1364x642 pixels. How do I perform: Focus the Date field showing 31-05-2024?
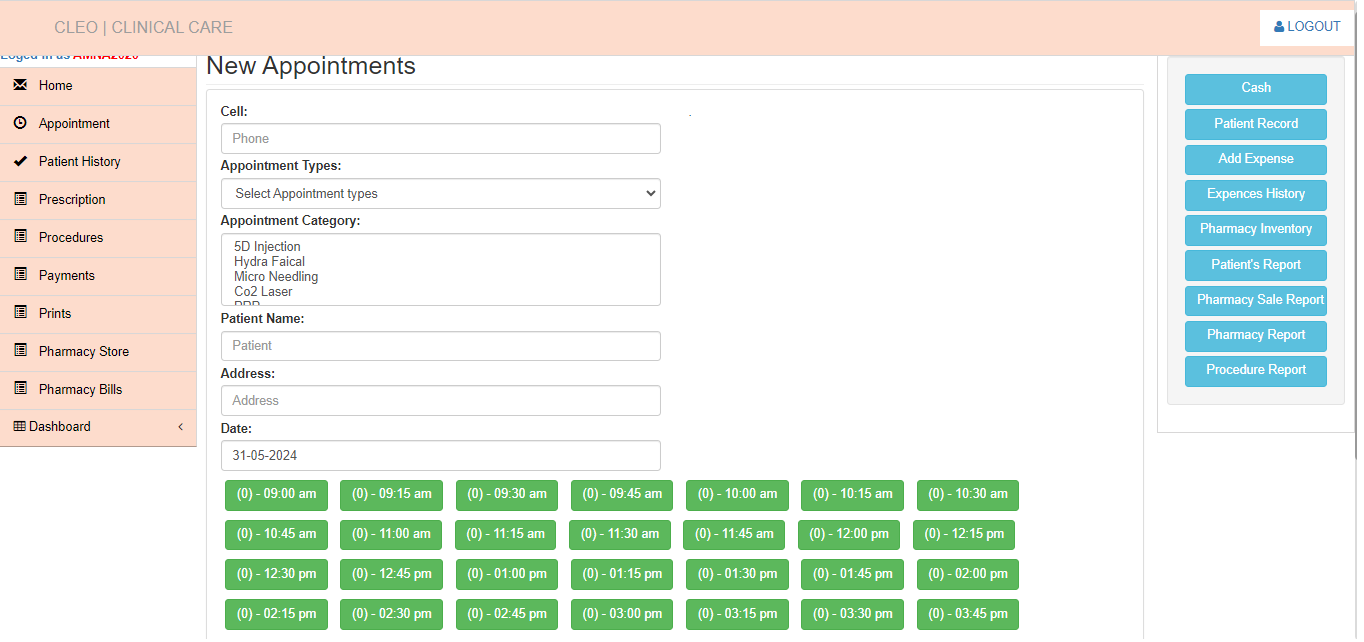tap(440, 456)
